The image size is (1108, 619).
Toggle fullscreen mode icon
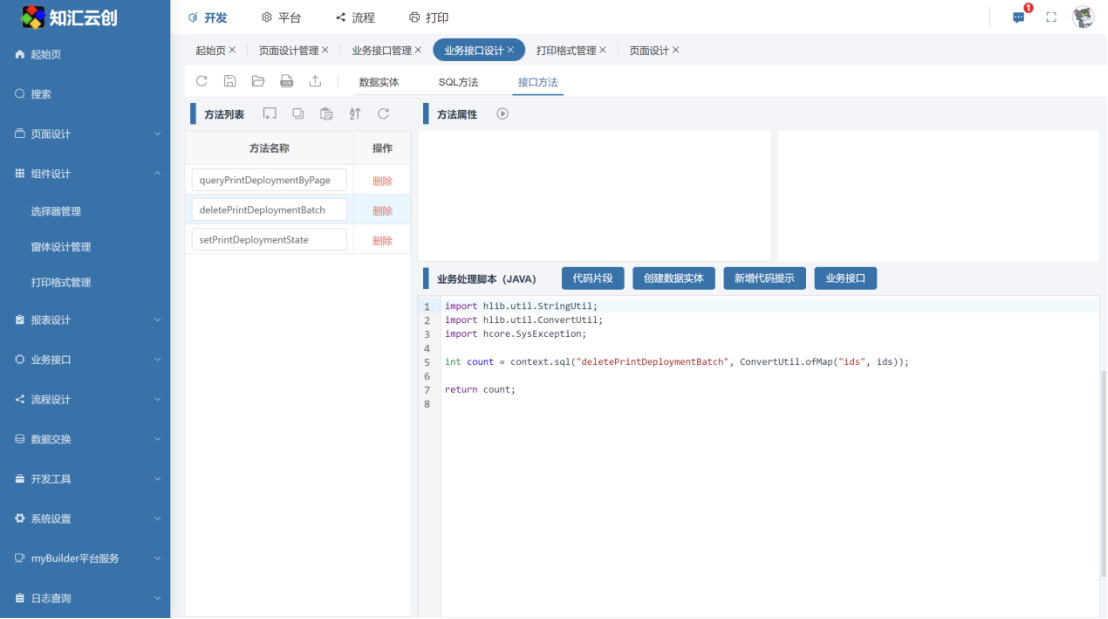coord(1051,17)
